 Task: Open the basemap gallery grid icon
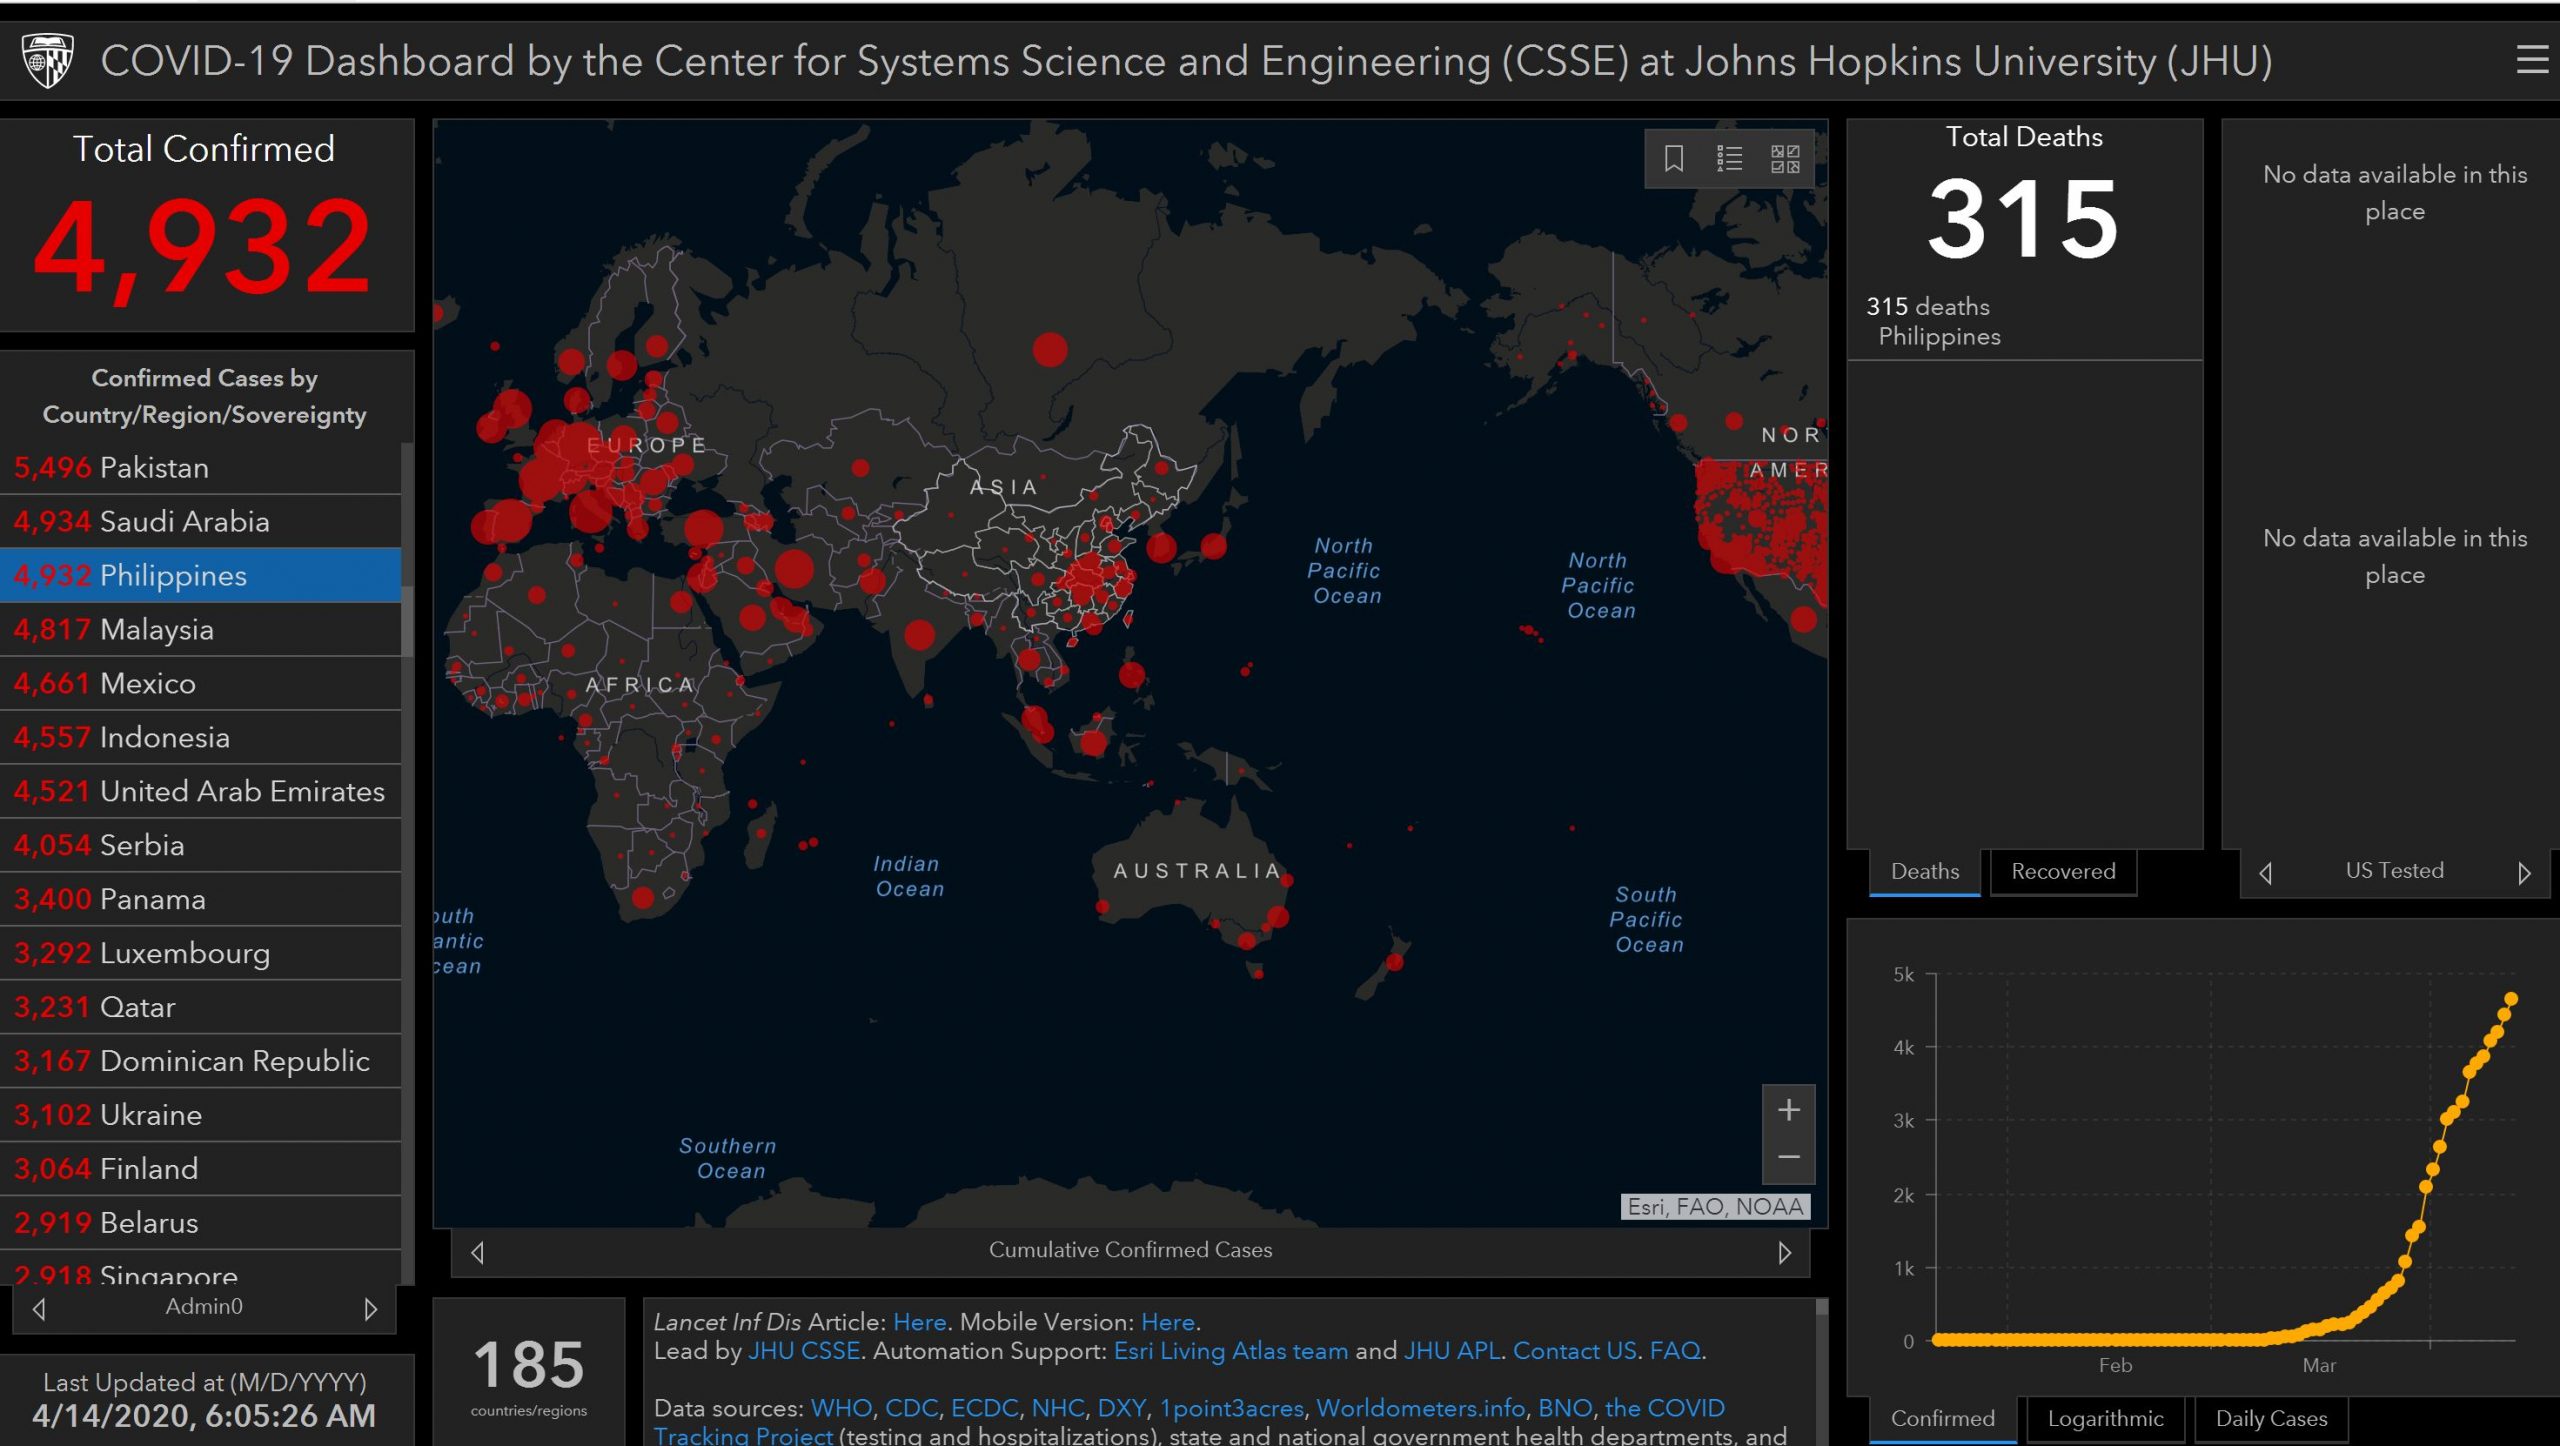(1785, 159)
